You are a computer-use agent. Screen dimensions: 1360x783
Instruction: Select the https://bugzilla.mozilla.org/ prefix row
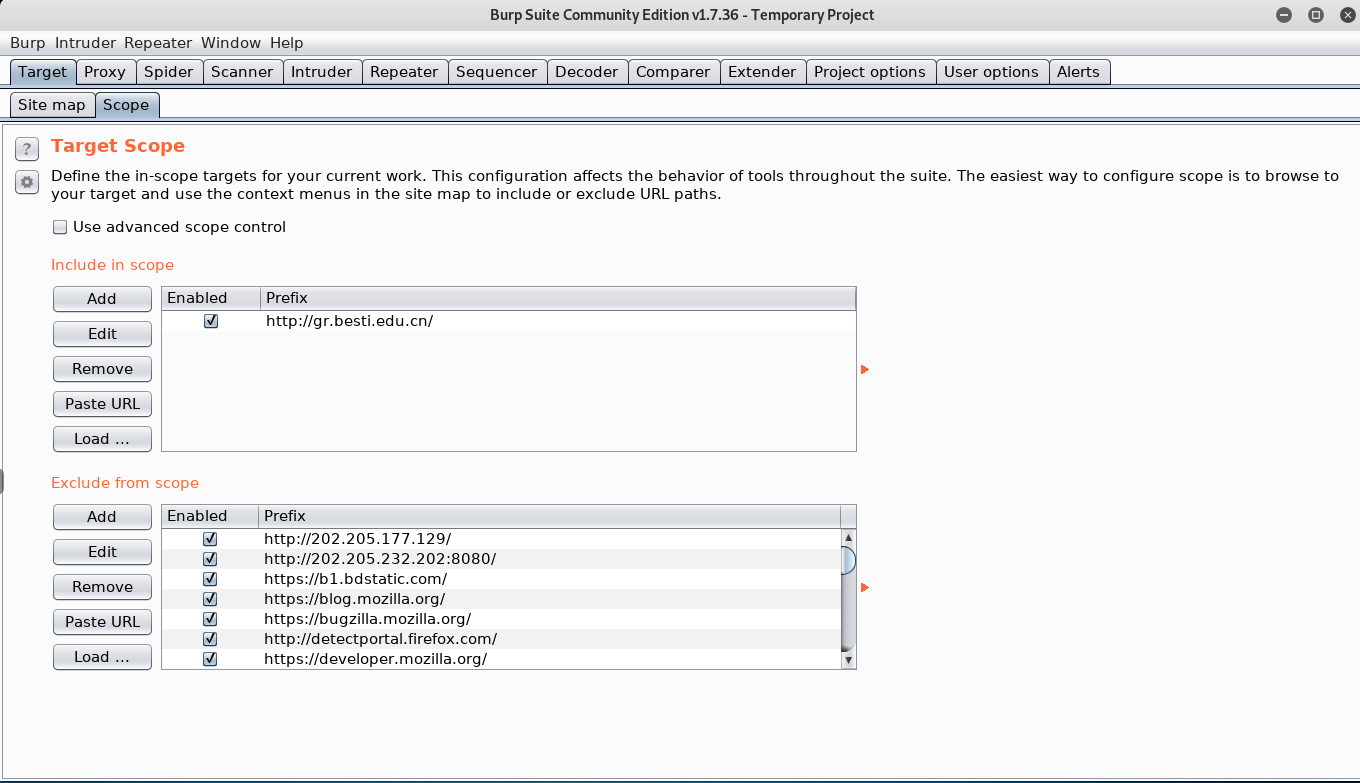(501, 618)
